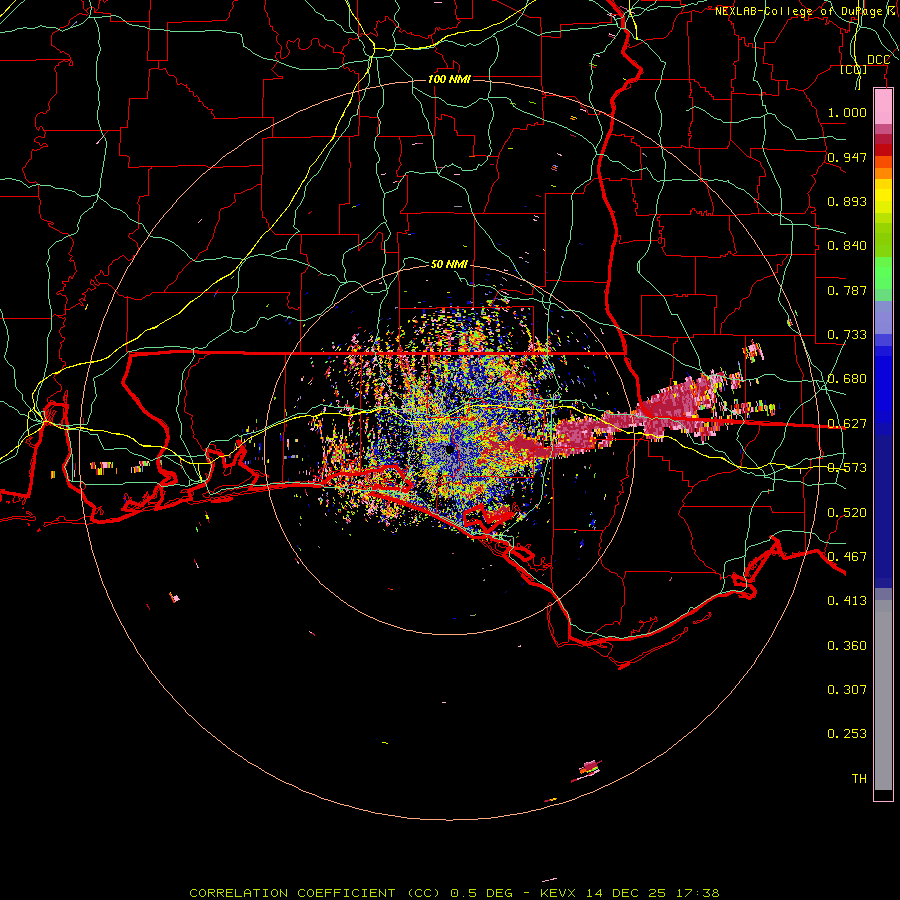Image resolution: width=900 pixels, height=900 pixels.
Task: Click the 100 NMI range ring label
Action: click(x=449, y=79)
